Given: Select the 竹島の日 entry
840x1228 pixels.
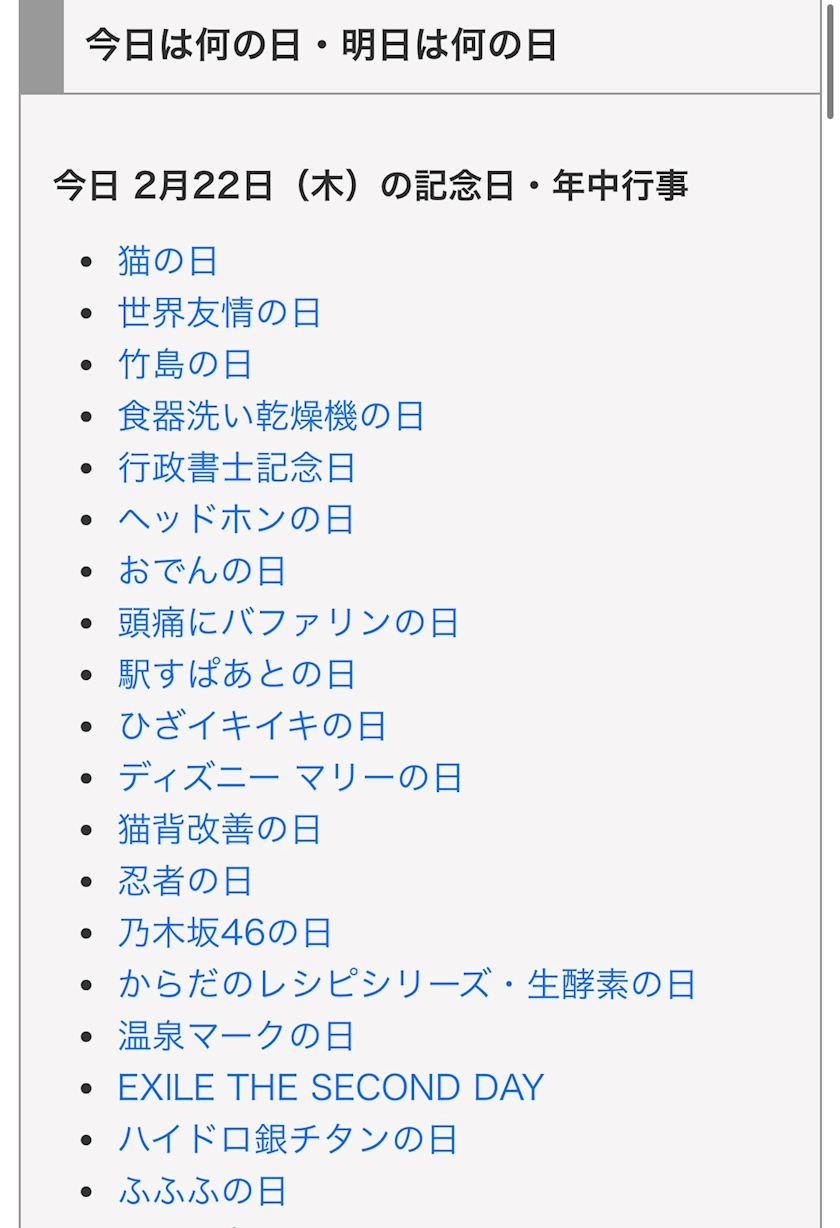Looking at the screenshot, I should point(185,365).
